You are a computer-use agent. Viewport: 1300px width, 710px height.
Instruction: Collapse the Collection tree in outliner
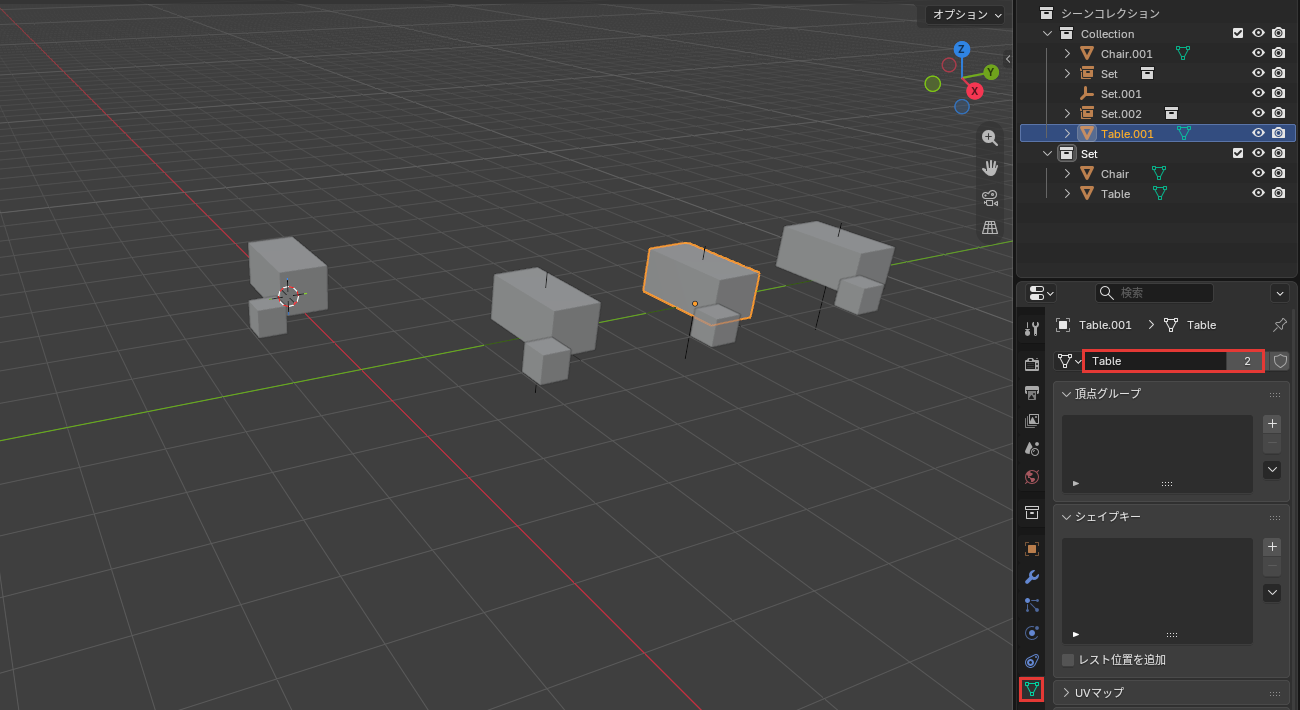point(1047,33)
